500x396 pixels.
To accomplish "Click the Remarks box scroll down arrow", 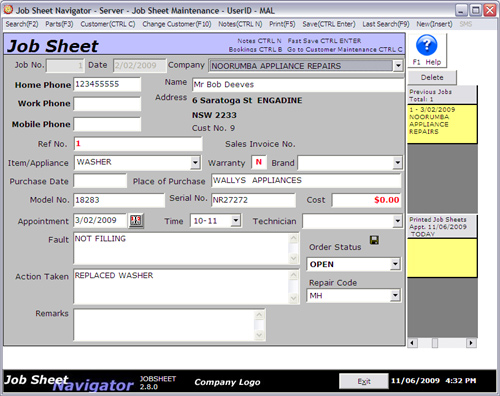I will coord(259,335).
